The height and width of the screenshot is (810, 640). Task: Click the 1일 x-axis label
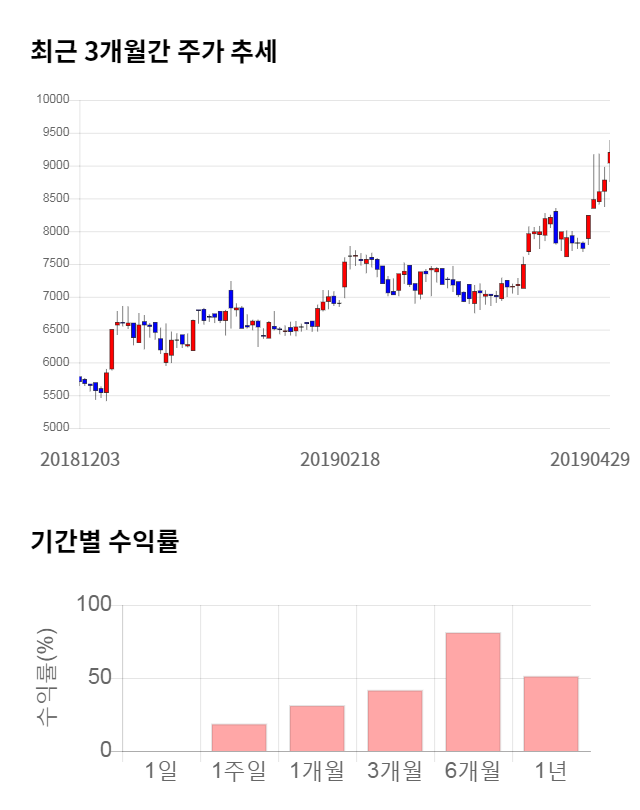coord(161,771)
